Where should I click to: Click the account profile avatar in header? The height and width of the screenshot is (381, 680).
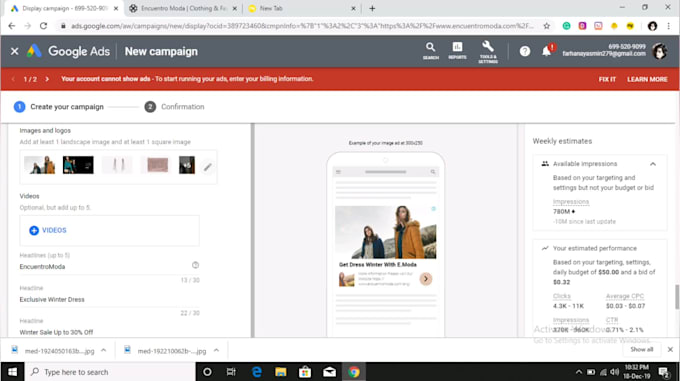[660, 51]
